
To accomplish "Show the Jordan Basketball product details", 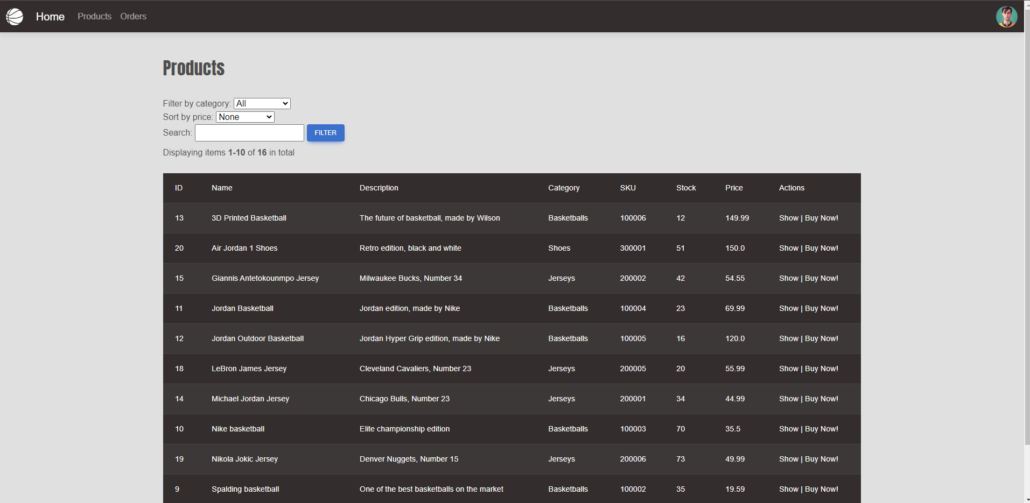I will [x=788, y=309].
